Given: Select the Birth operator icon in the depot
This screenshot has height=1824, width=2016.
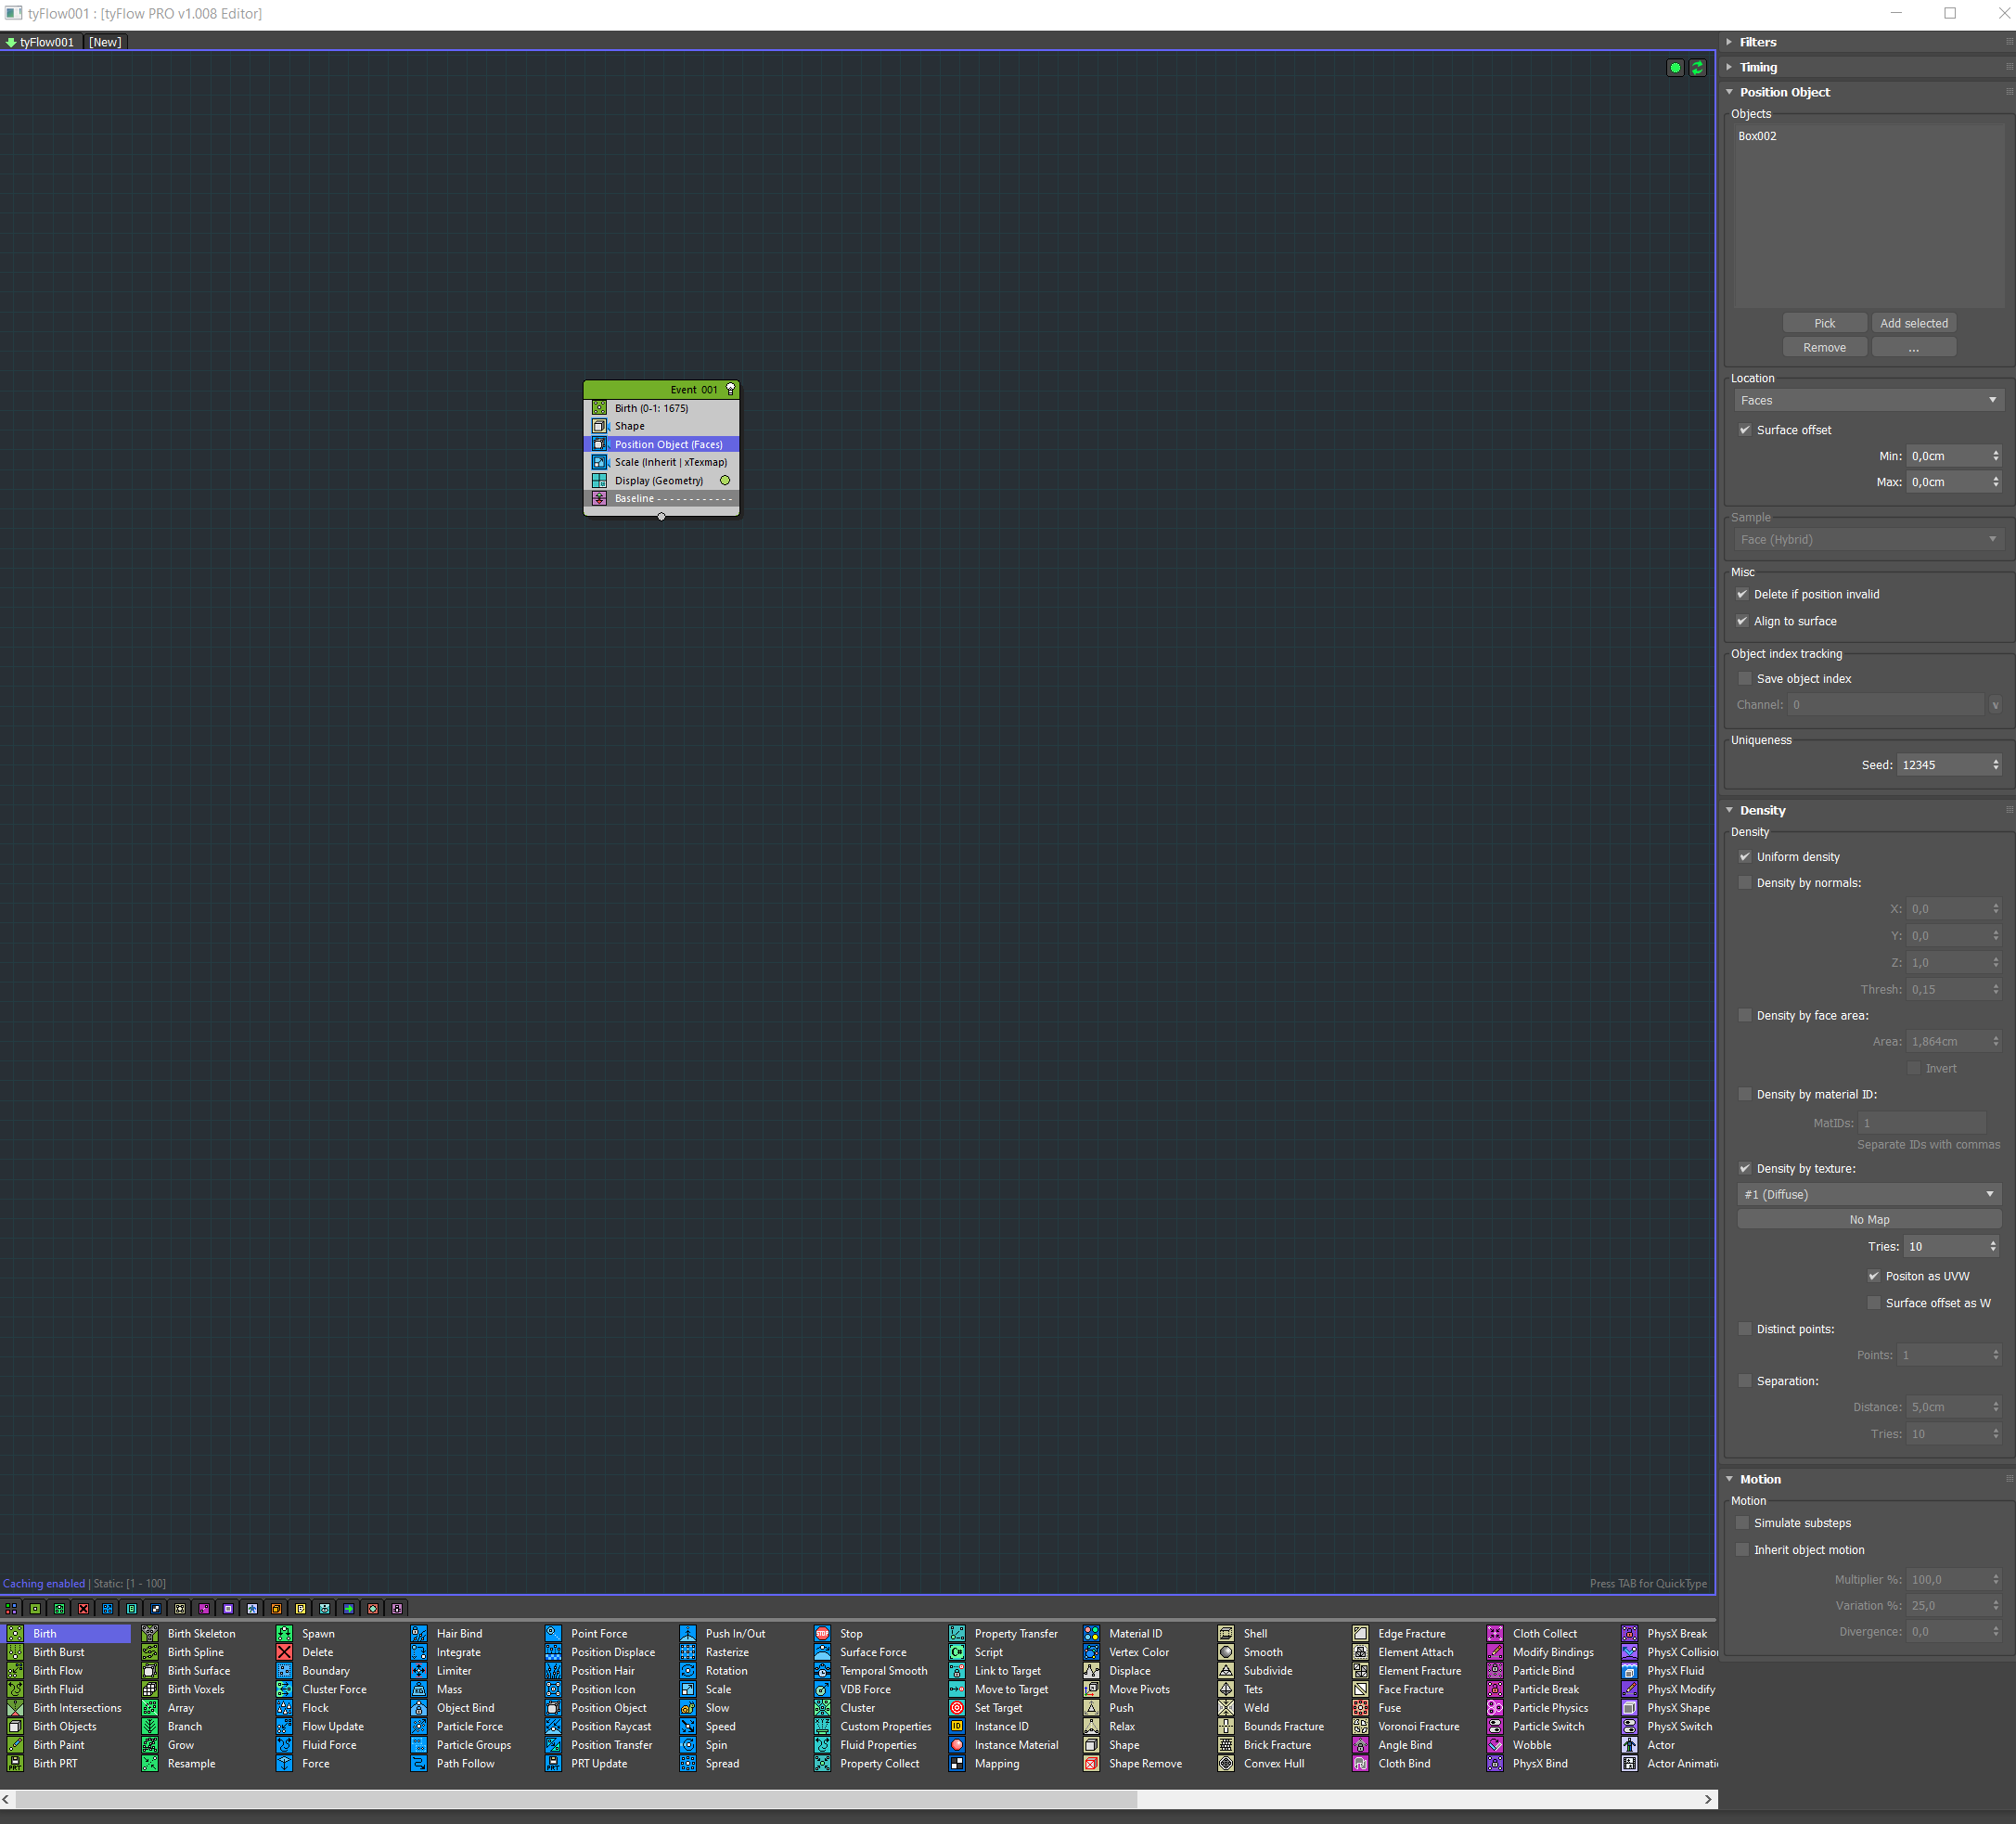Looking at the screenshot, I should [15, 1633].
